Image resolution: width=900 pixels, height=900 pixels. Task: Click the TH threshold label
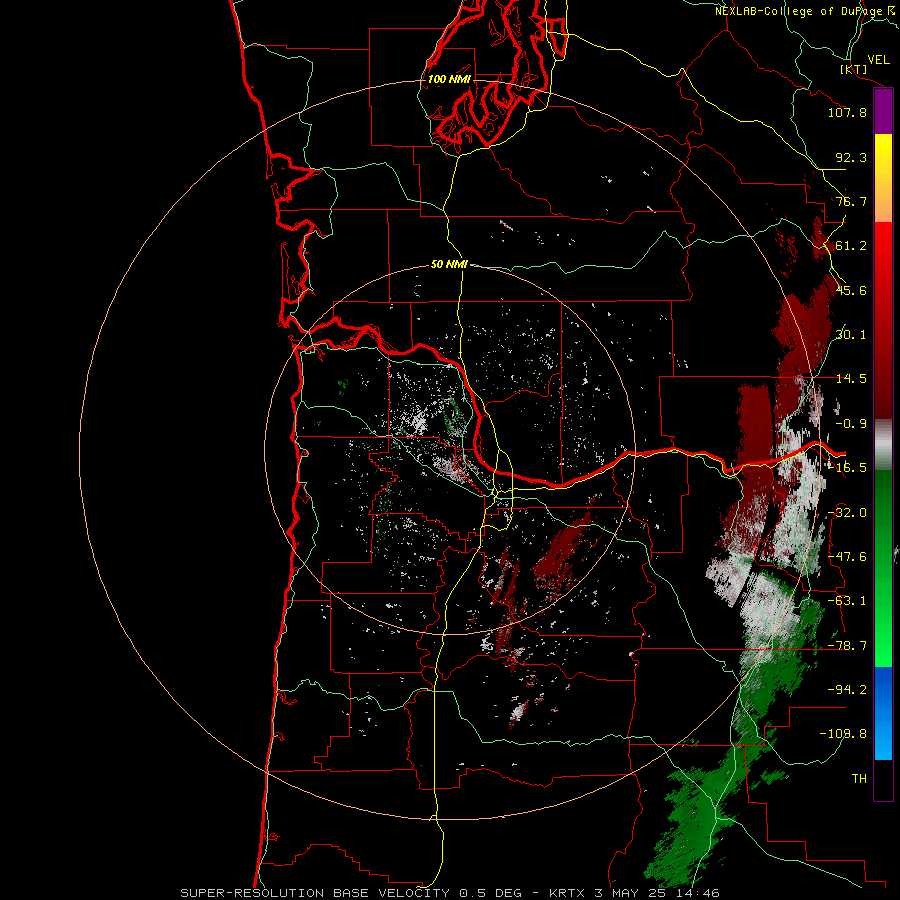(x=859, y=779)
